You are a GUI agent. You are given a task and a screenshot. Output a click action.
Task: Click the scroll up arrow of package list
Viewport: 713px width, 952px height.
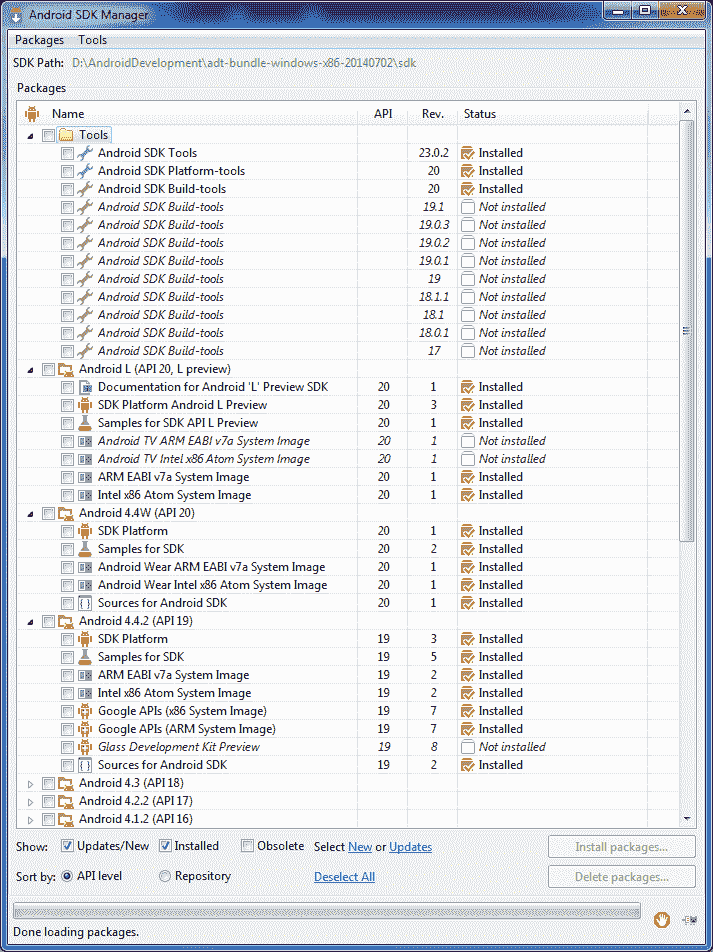[686, 111]
